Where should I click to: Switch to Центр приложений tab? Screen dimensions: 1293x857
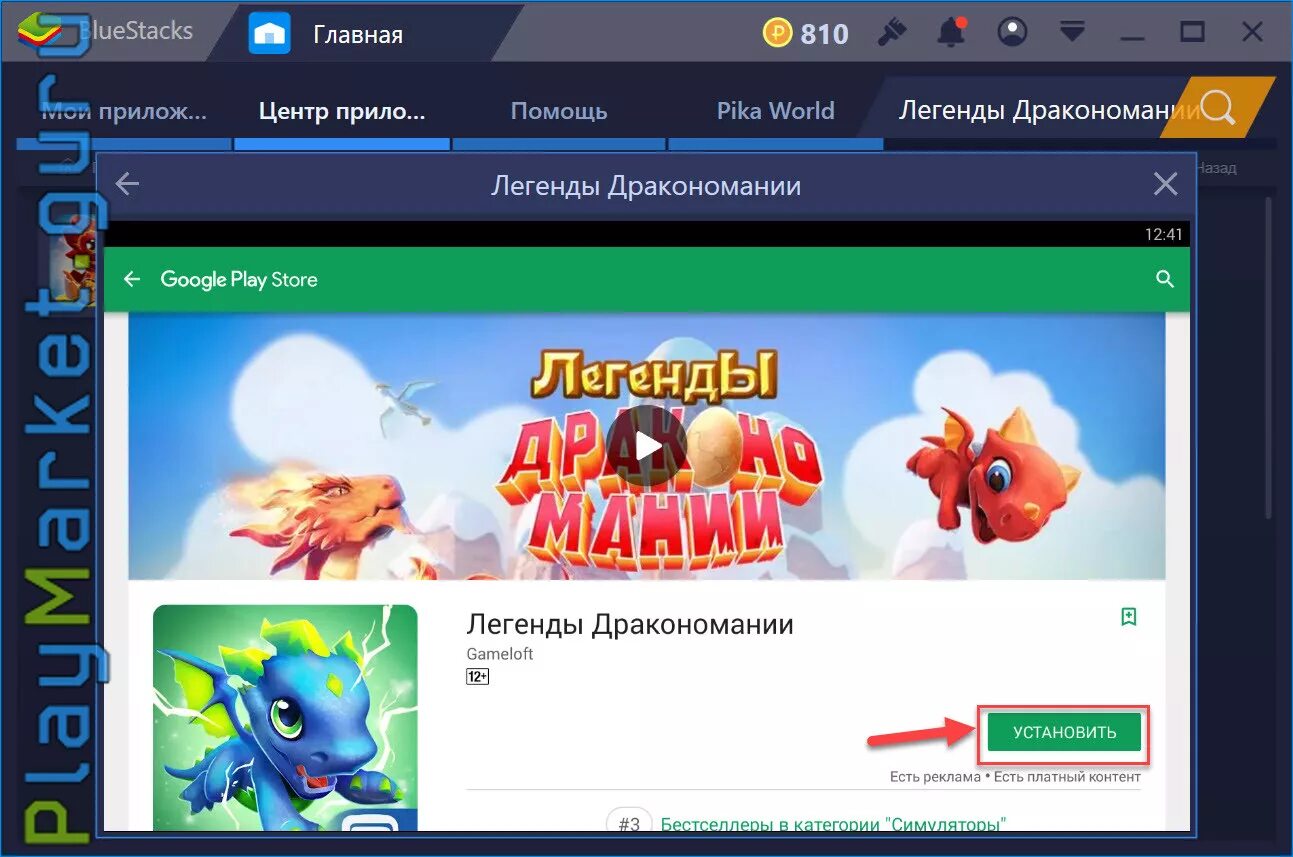(341, 111)
